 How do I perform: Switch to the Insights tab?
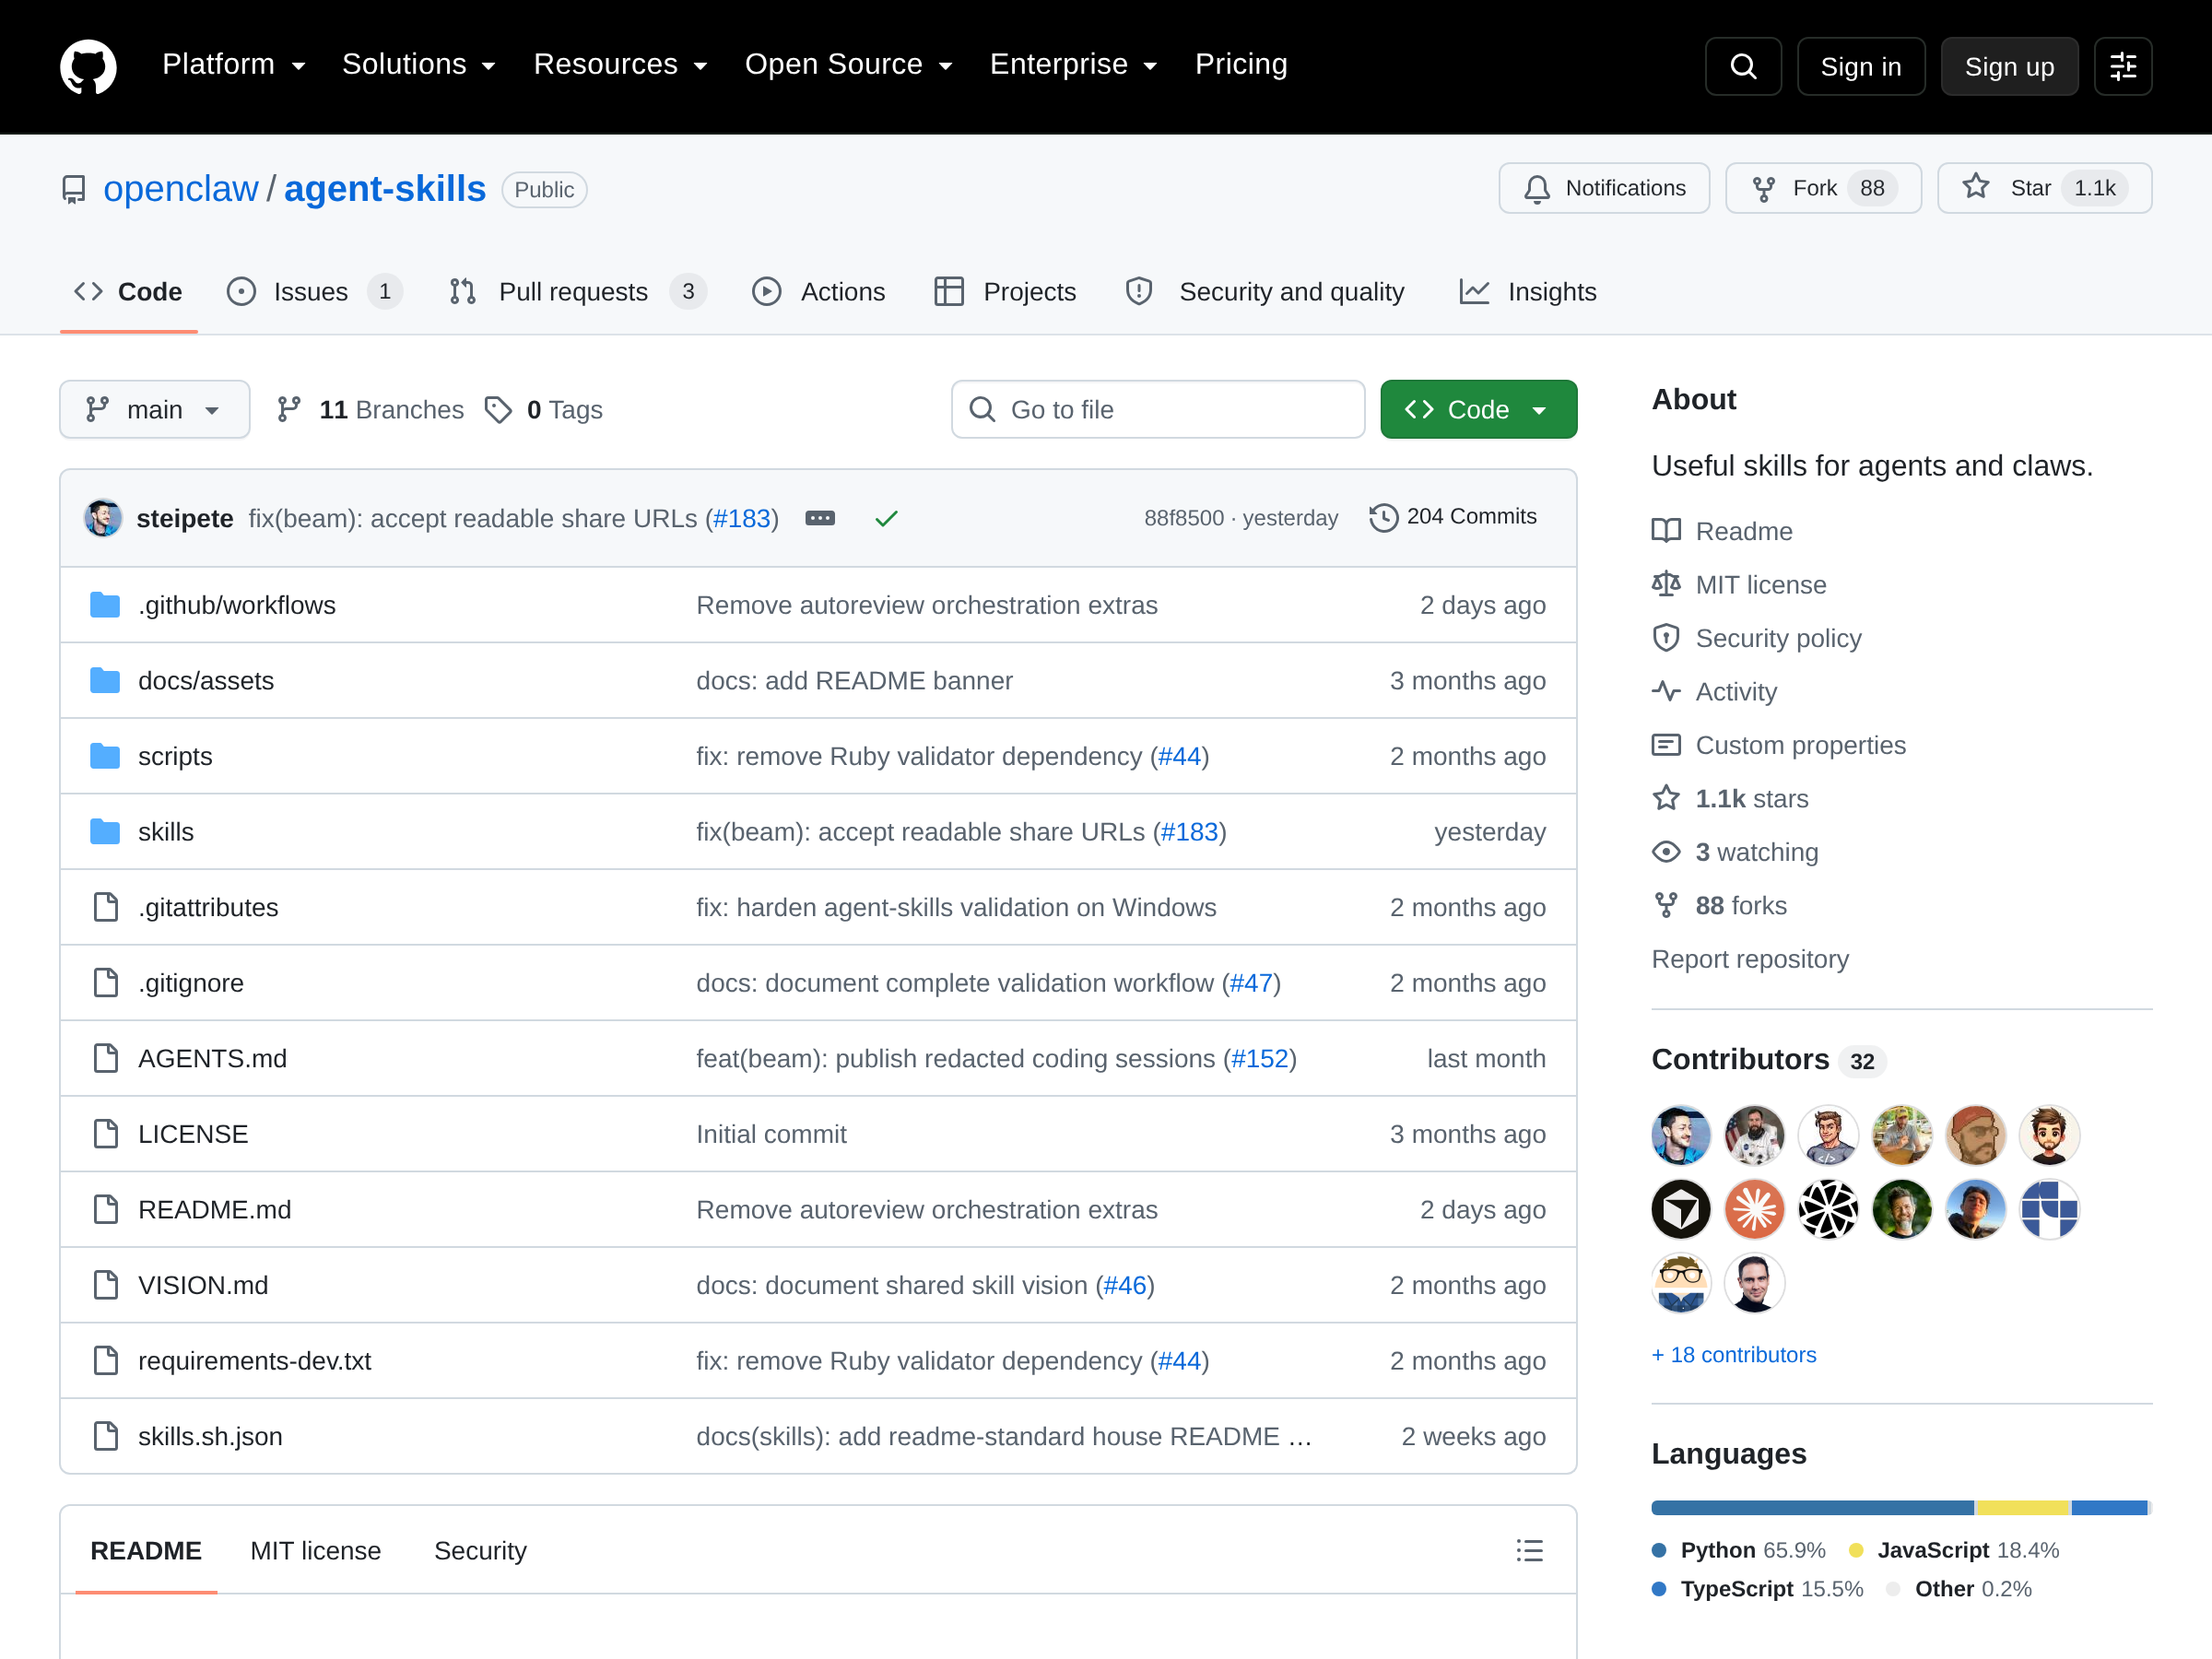[x=1528, y=292]
